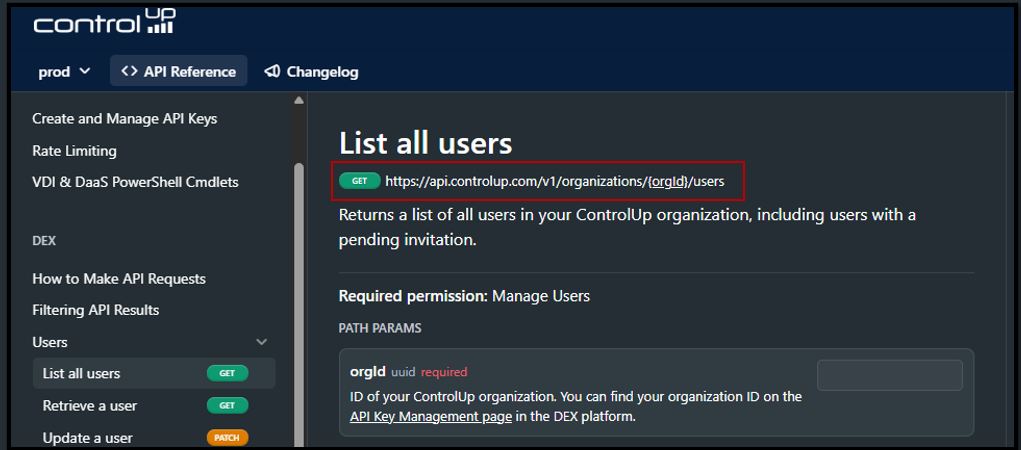
Task: Click the GET badge beside endpoint URL
Action: (359, 181)
